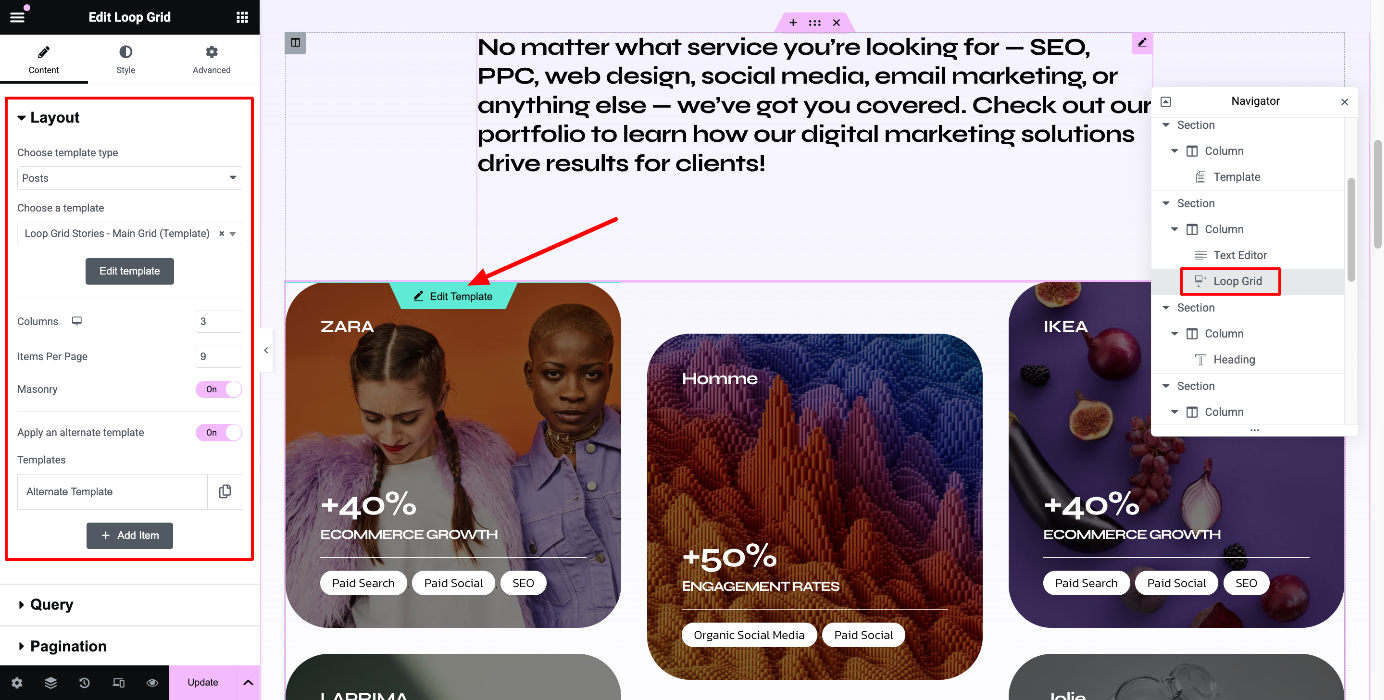Switch to the Advanced tab
The height and width of the screenshot is (700, 1384).
point(211,59)
